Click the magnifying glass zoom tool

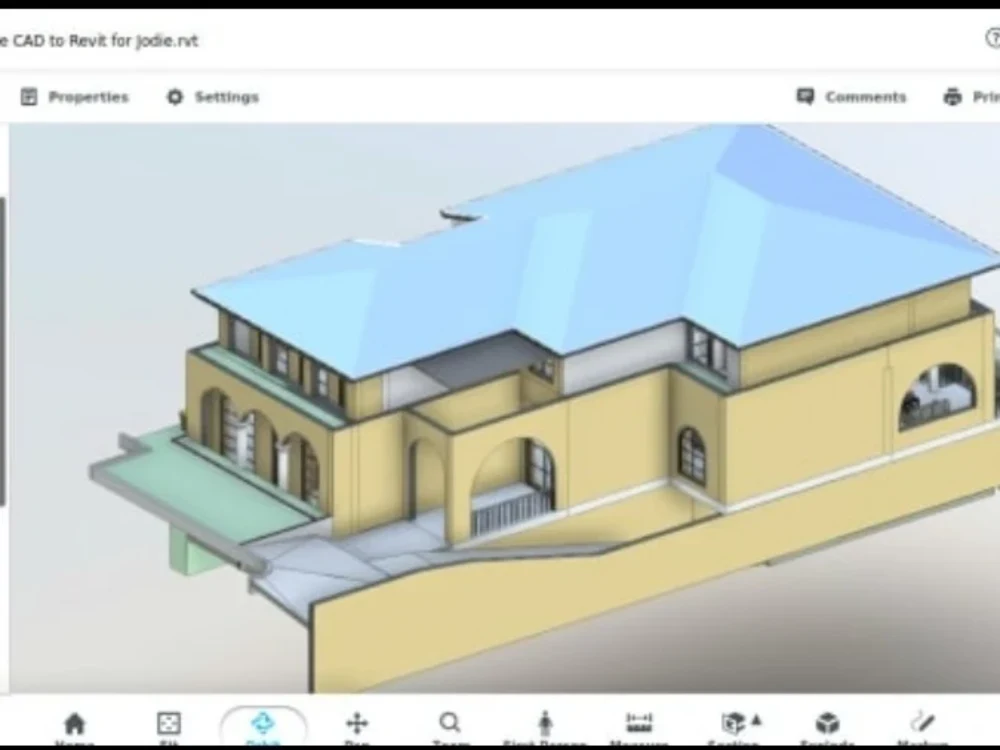tap(449, 722)
